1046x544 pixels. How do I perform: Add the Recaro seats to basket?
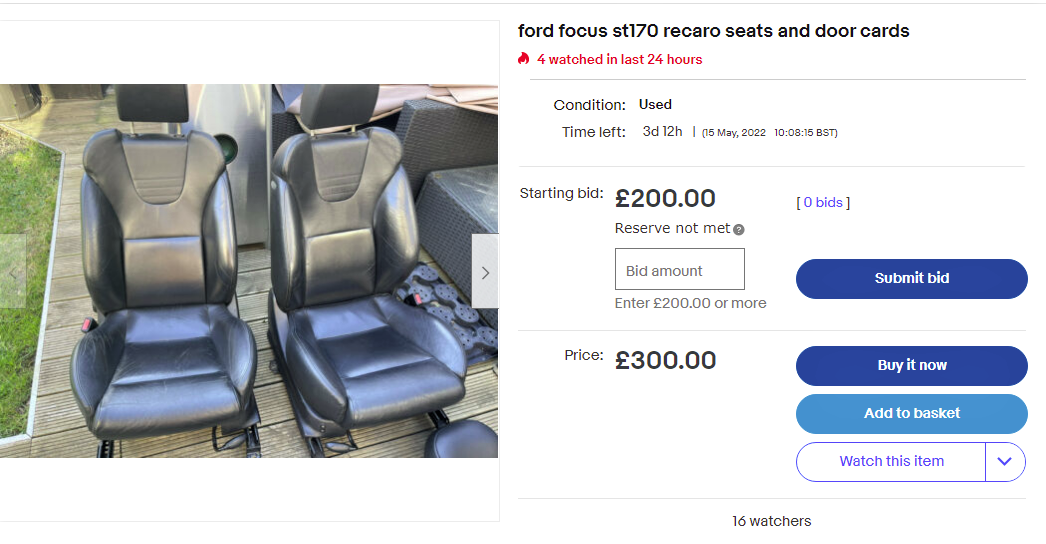[x=911, y=414]
